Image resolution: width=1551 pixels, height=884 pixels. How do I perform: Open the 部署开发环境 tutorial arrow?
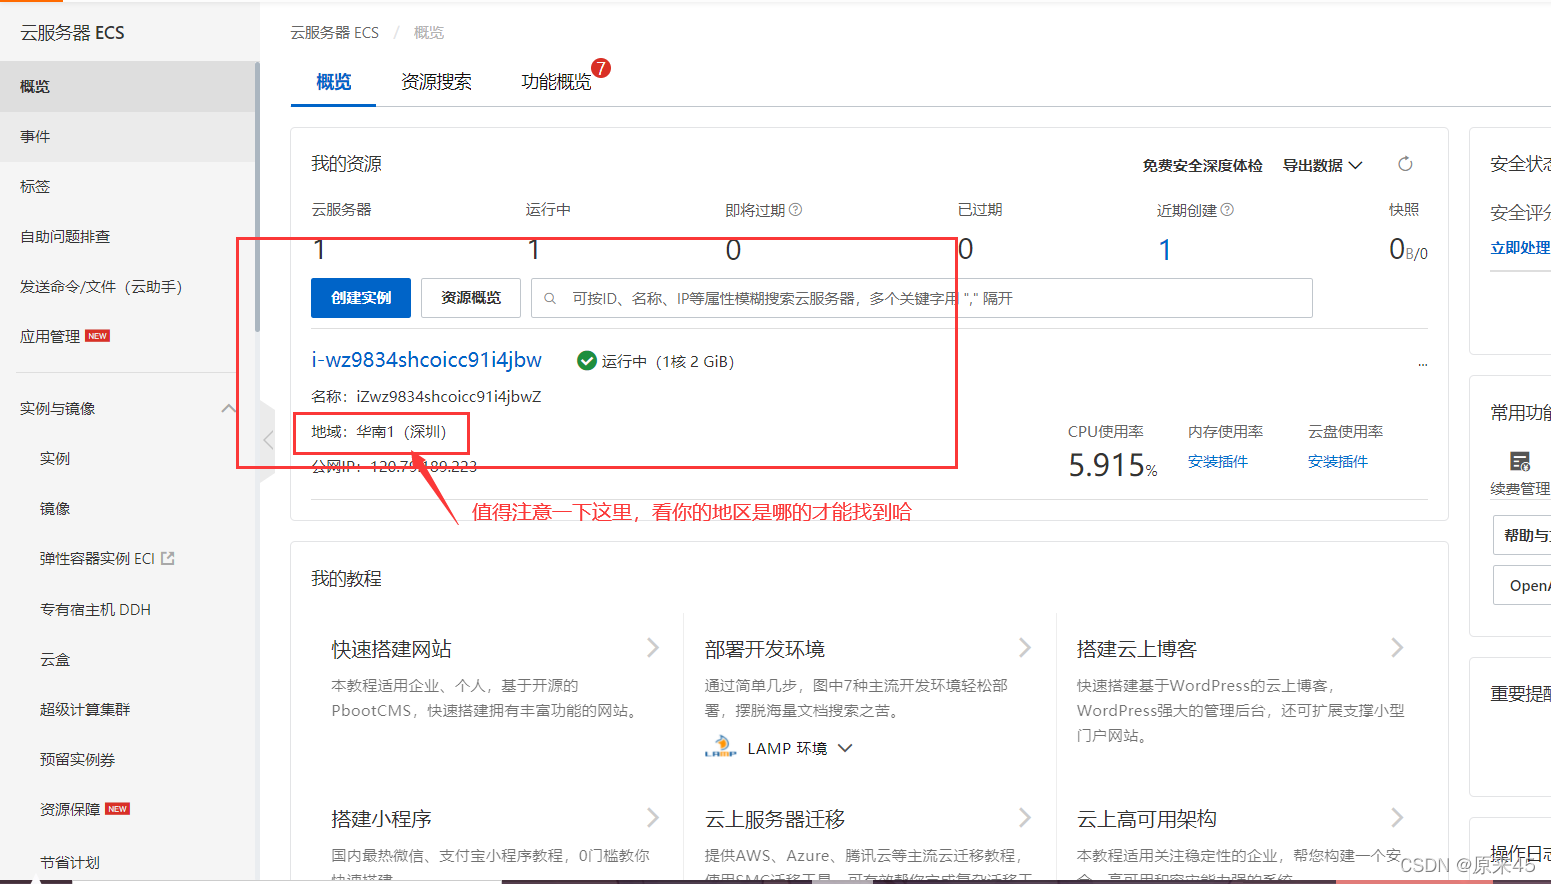1025,648
